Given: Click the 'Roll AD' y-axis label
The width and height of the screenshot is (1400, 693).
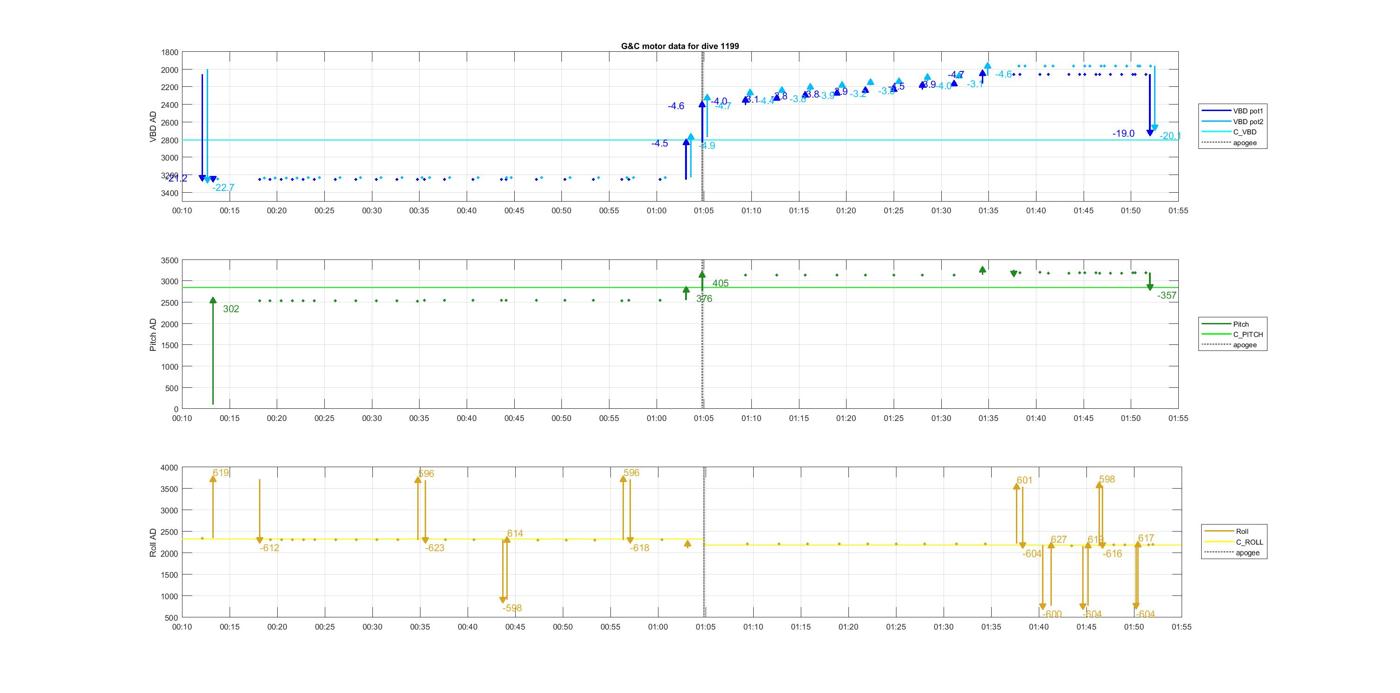Looking at the screenshot, I should 154,541.
